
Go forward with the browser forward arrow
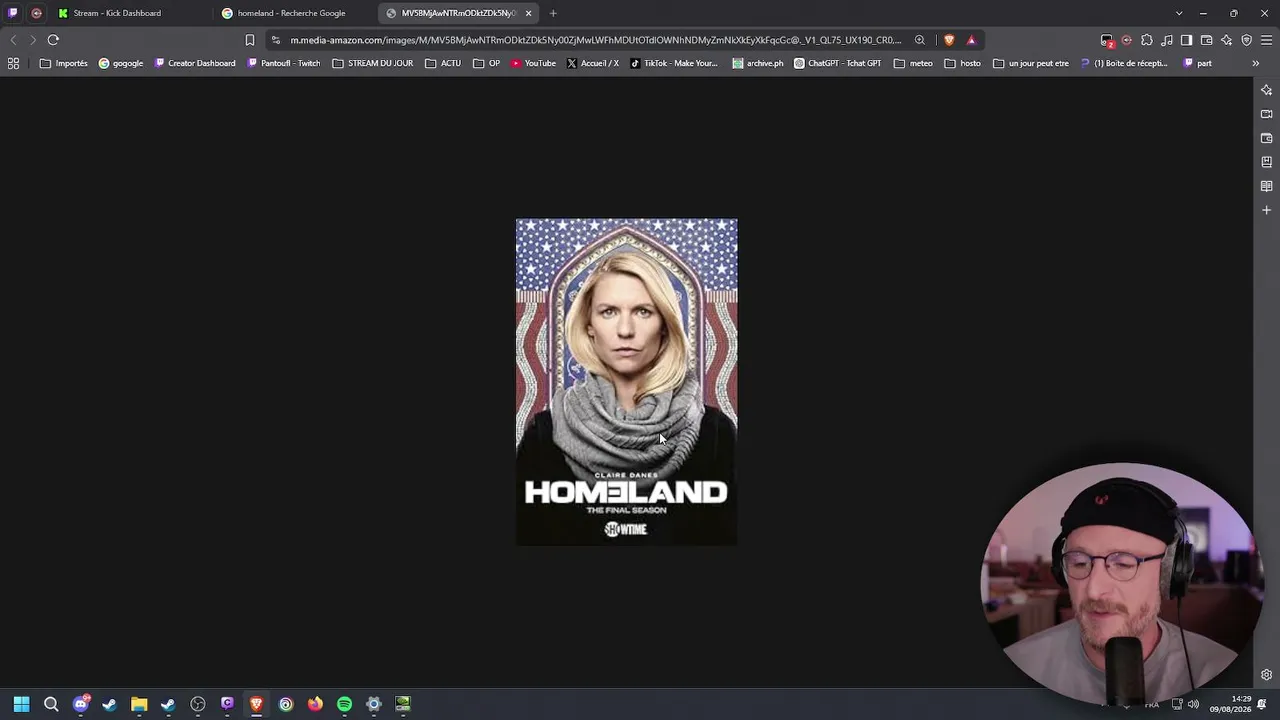pos(32,40)
